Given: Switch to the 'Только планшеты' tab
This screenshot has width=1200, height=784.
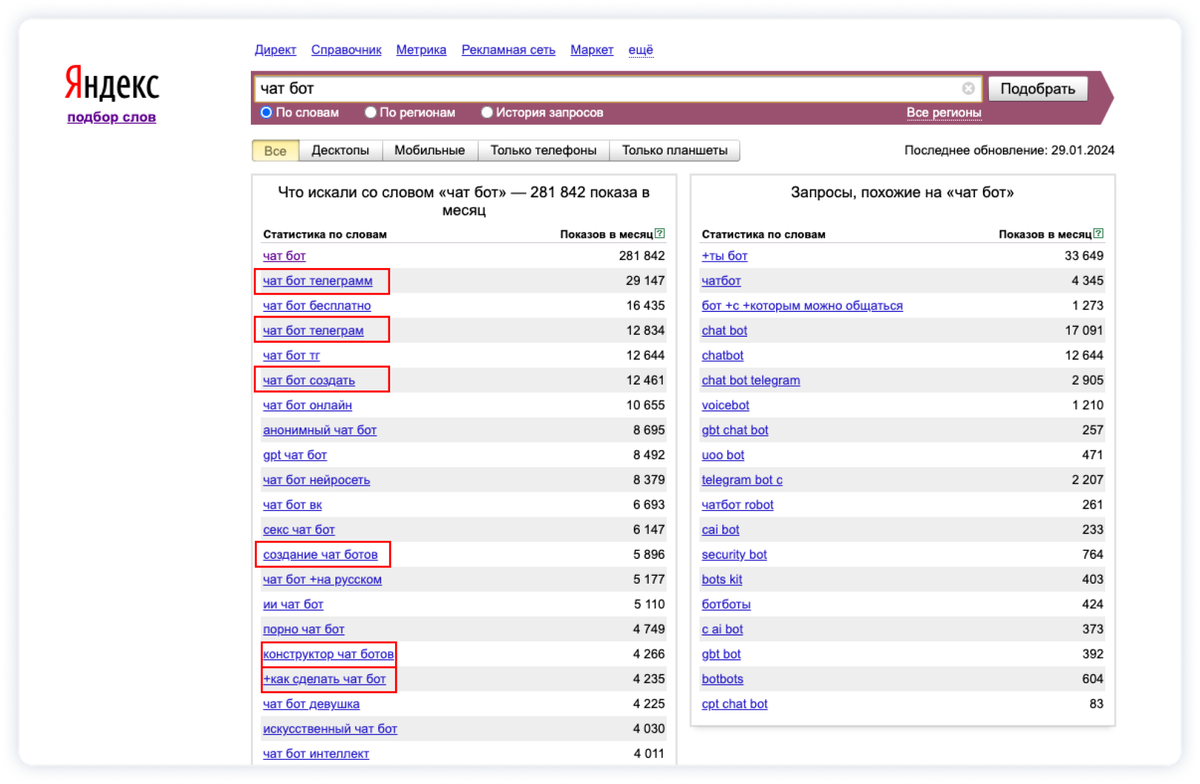Looking at the screenshot, I should [675, 151].
